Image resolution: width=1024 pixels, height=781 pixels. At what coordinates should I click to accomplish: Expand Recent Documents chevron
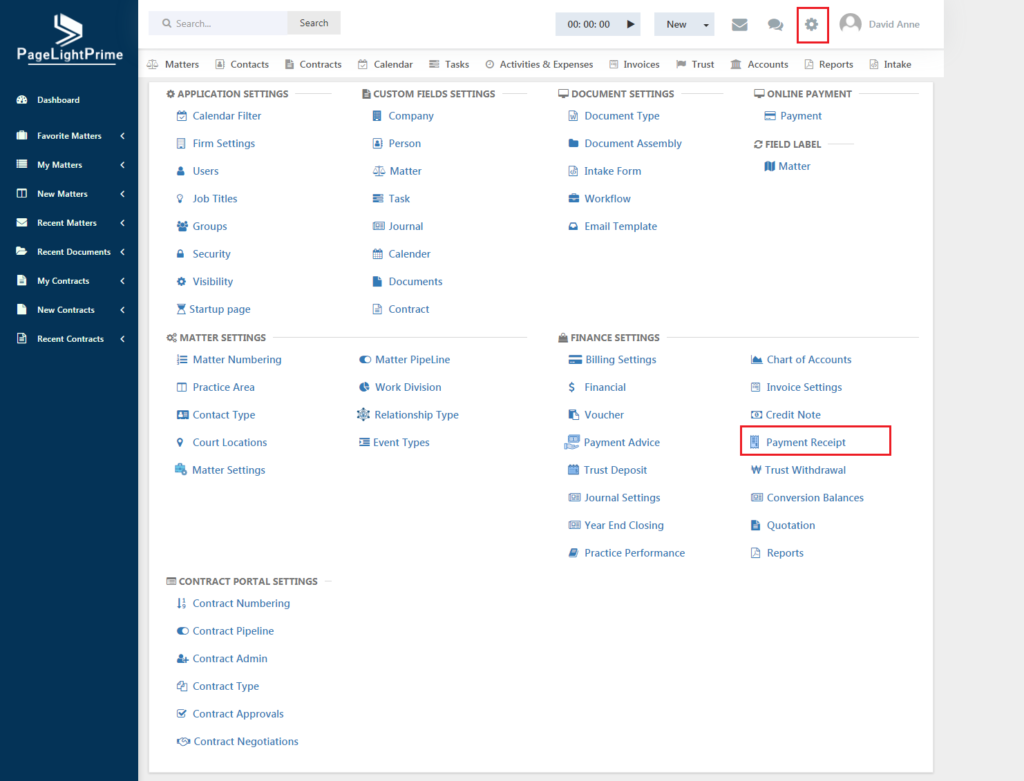click(122, 251)
